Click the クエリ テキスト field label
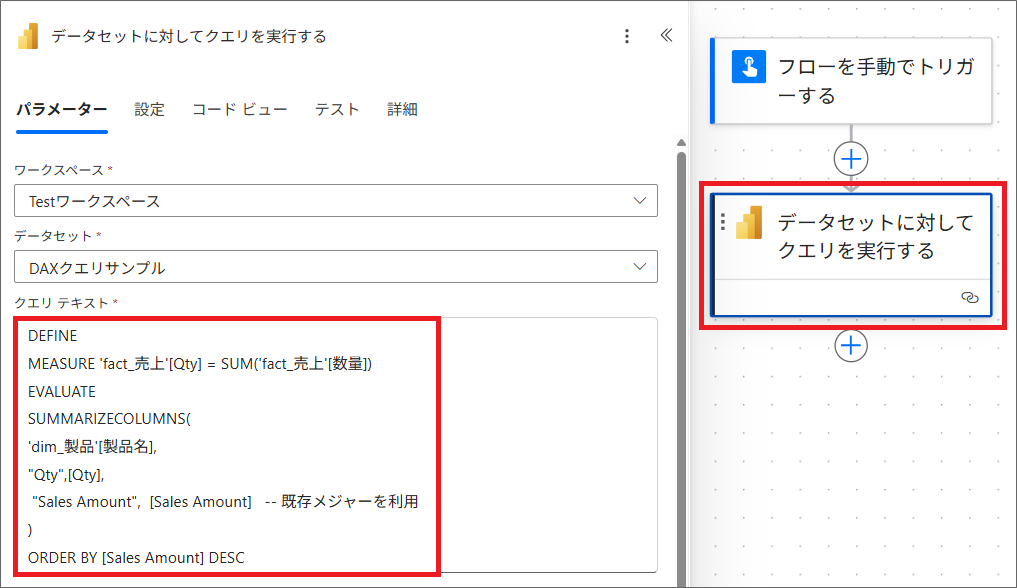Screen dimensions: 1017x588 pyautogui.click(x=61, y=303)
